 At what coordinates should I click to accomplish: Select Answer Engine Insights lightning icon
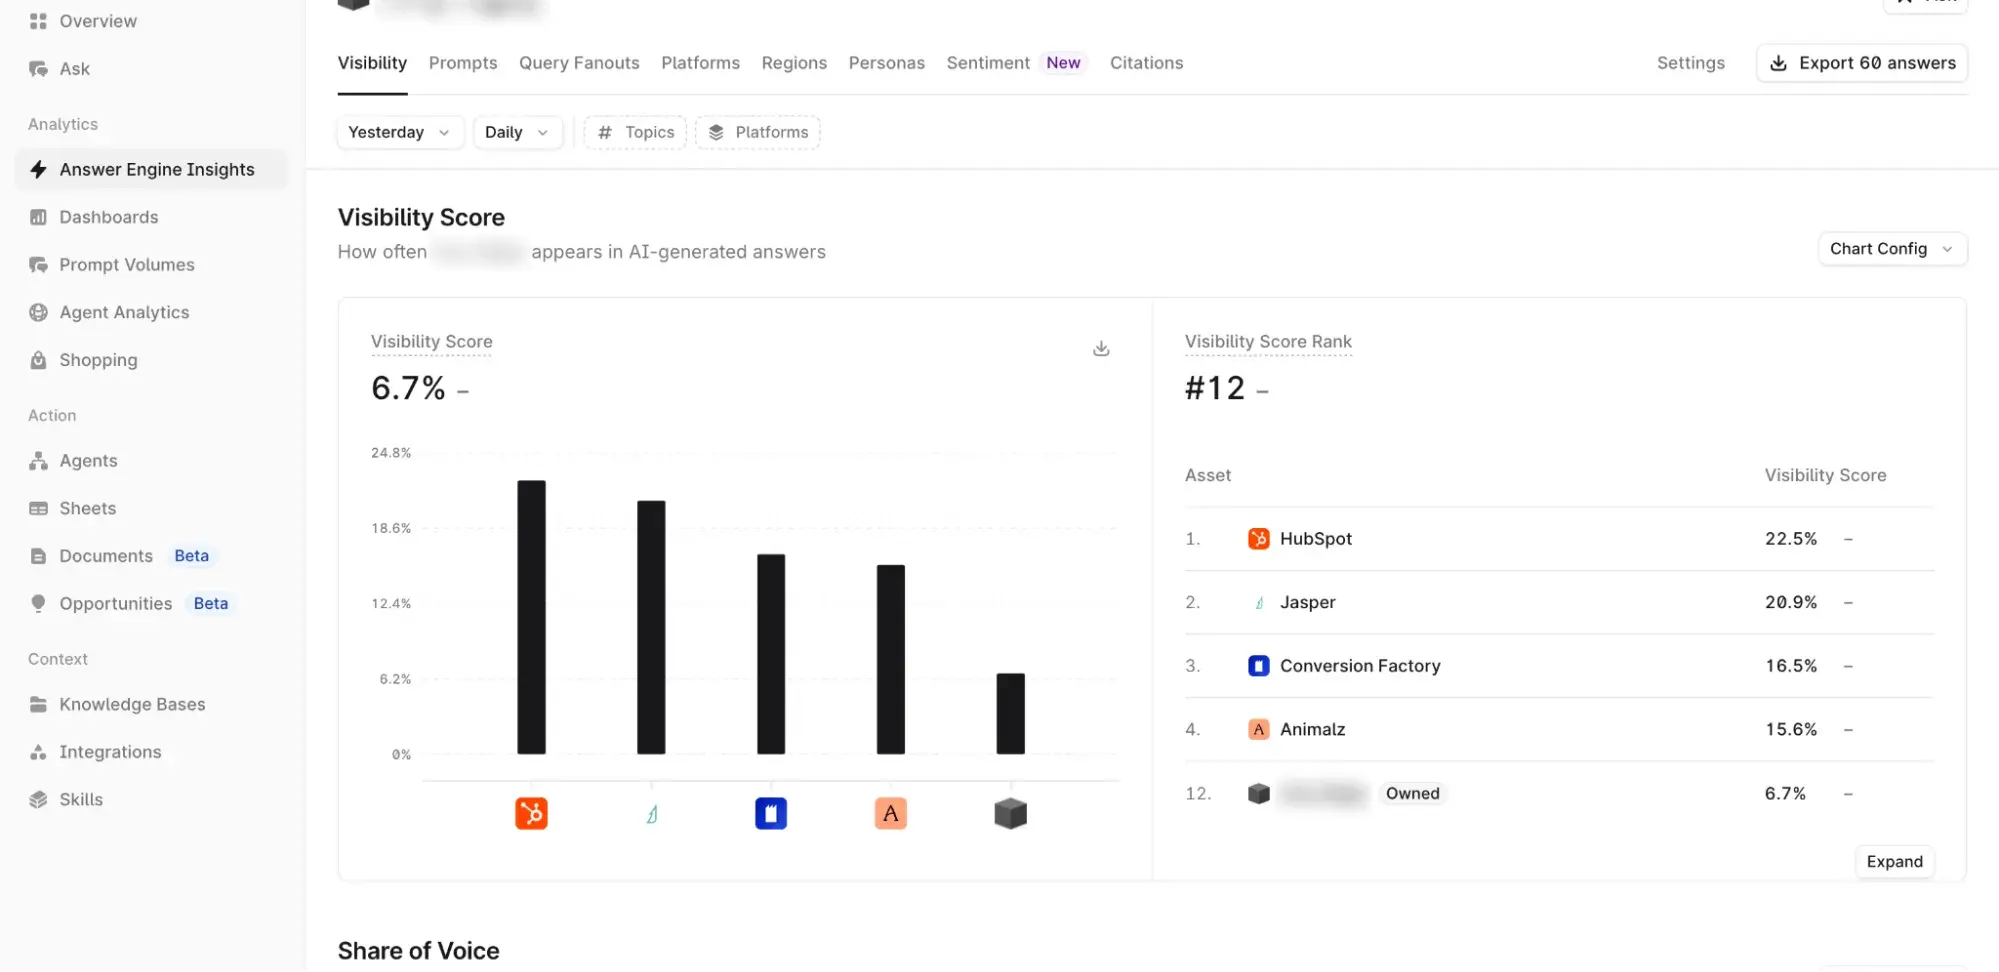[38, 170]
